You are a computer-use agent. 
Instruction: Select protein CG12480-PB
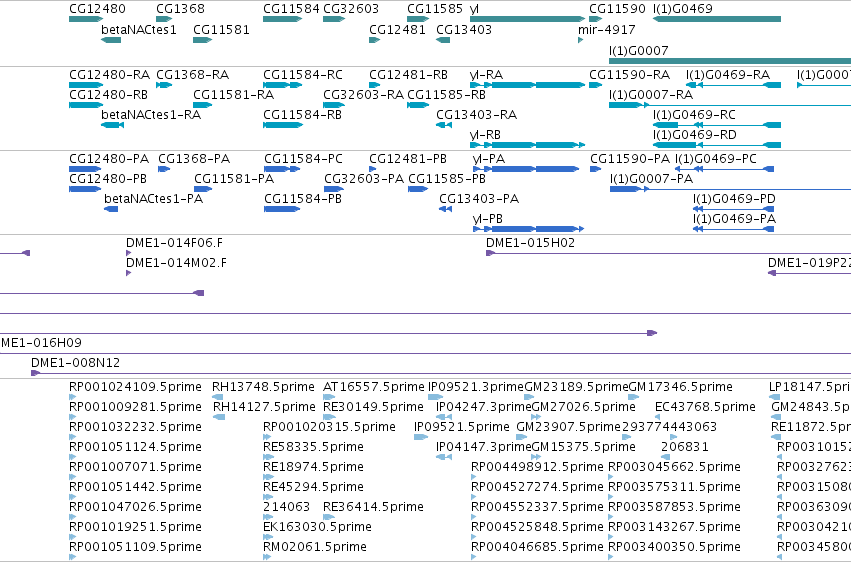[x=108, y=178]
